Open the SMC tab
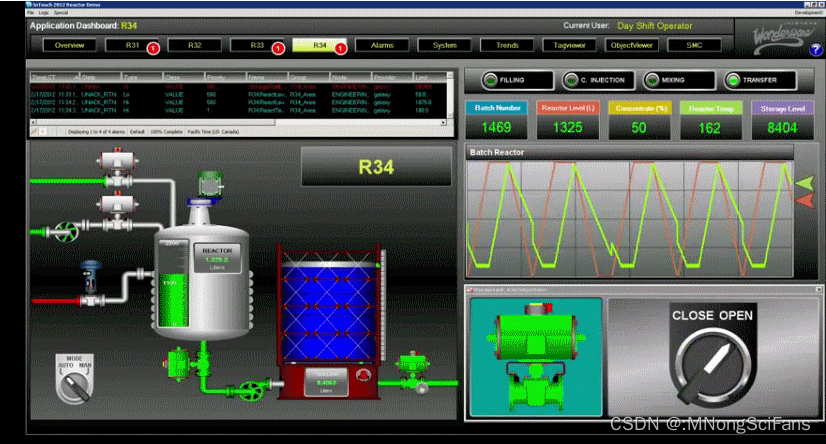 (x=694, y=45)
